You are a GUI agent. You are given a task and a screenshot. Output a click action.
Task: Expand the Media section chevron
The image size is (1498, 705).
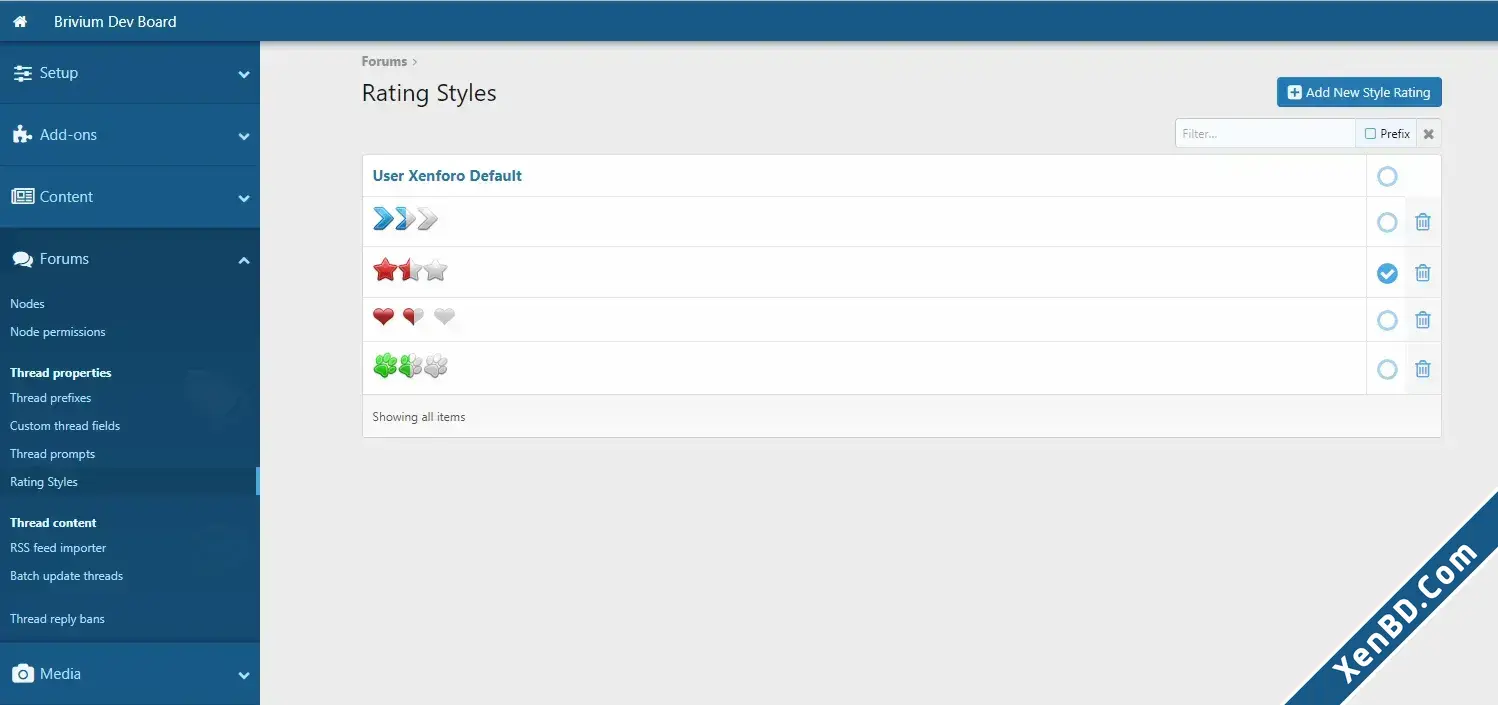(244, 675)
